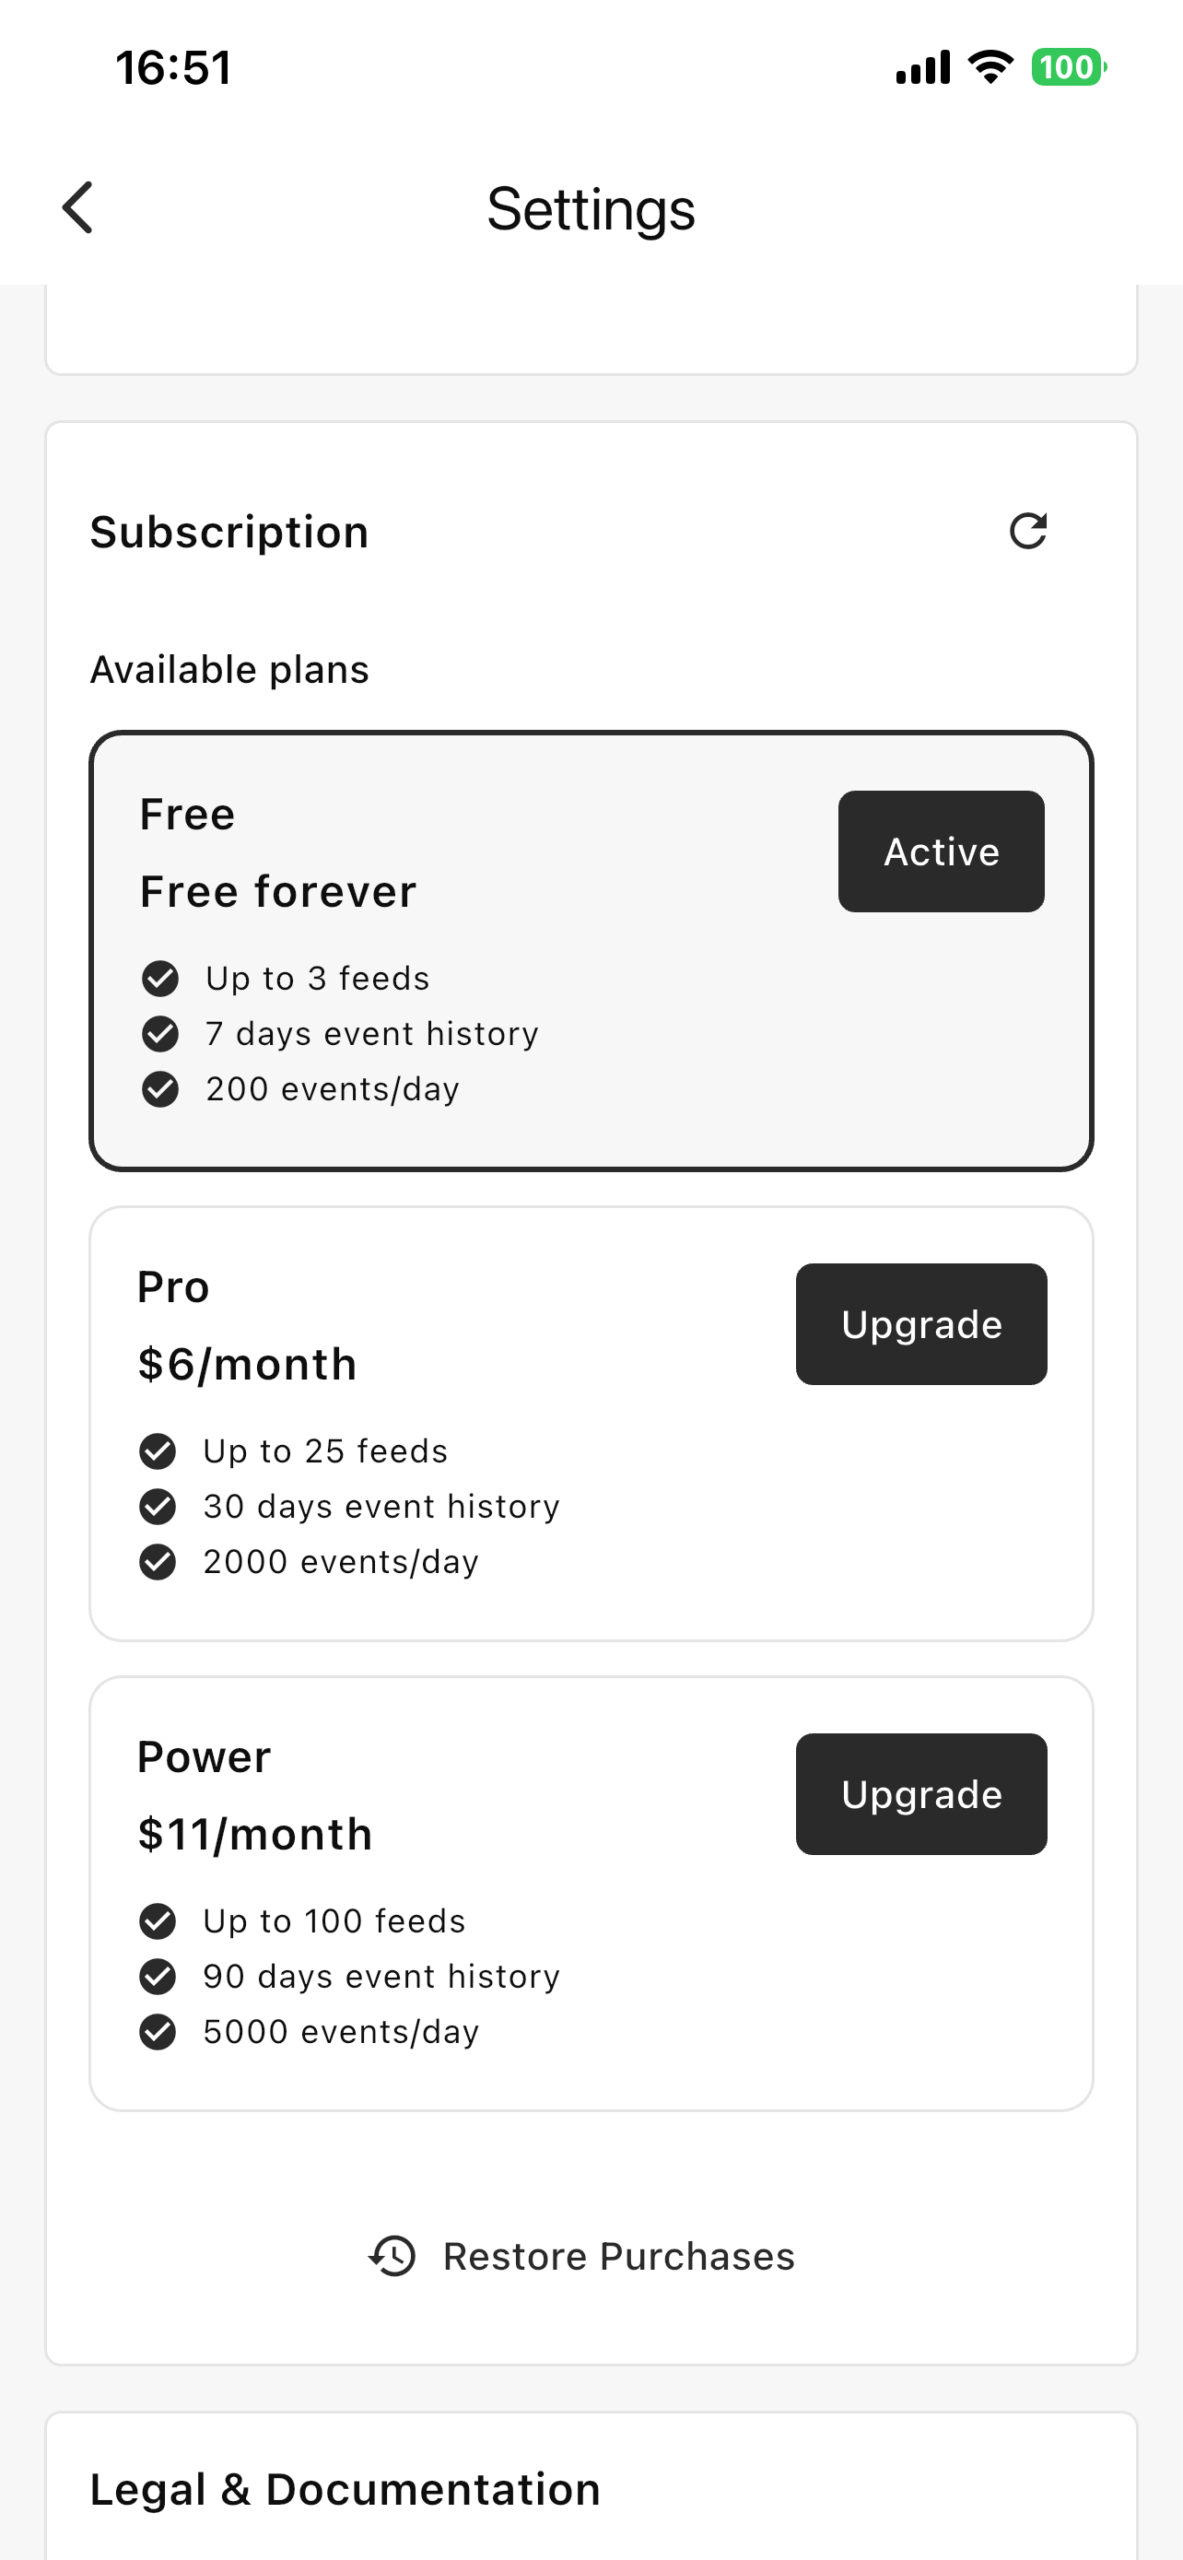The width and height of the screenshot is (1183, 2560).
Task: Refresh the Subscription status
Action: click(1027, 531)
